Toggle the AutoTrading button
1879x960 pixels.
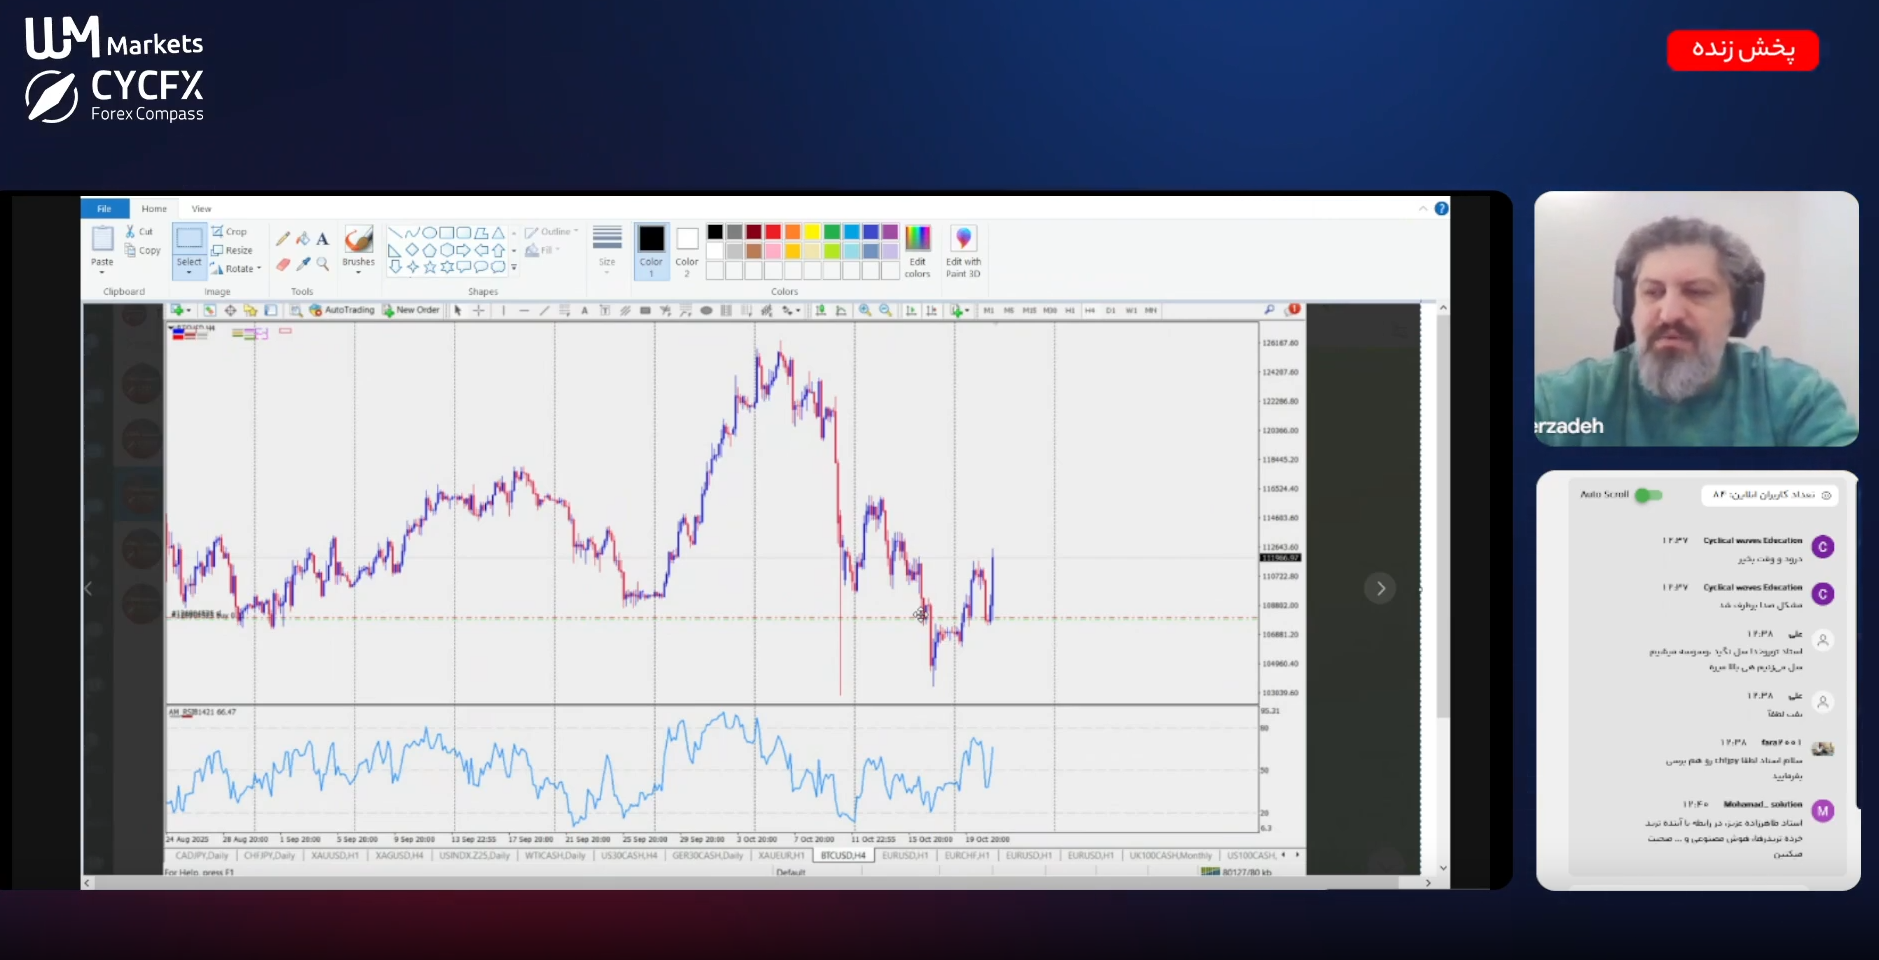tap(342, 311)
